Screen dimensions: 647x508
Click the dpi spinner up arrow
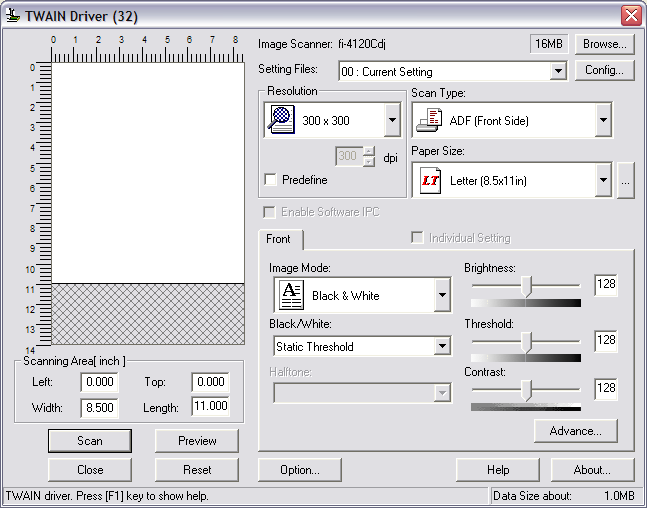[369, 151]
